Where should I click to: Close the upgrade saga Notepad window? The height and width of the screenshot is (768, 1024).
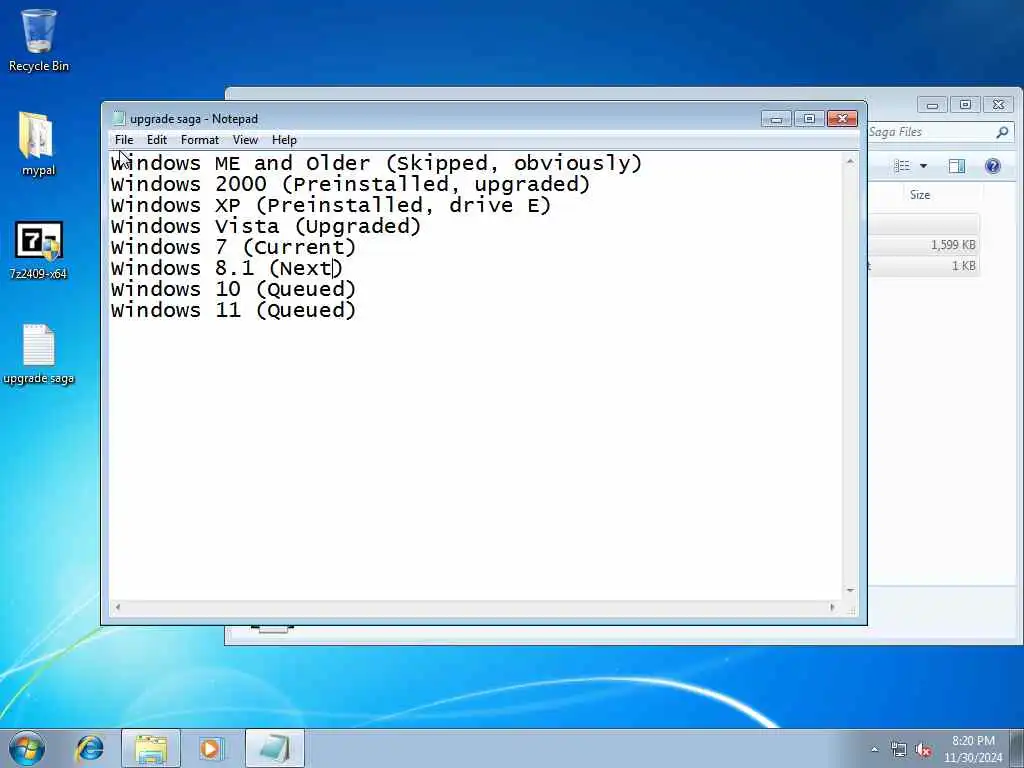click(x=842, y=118)
